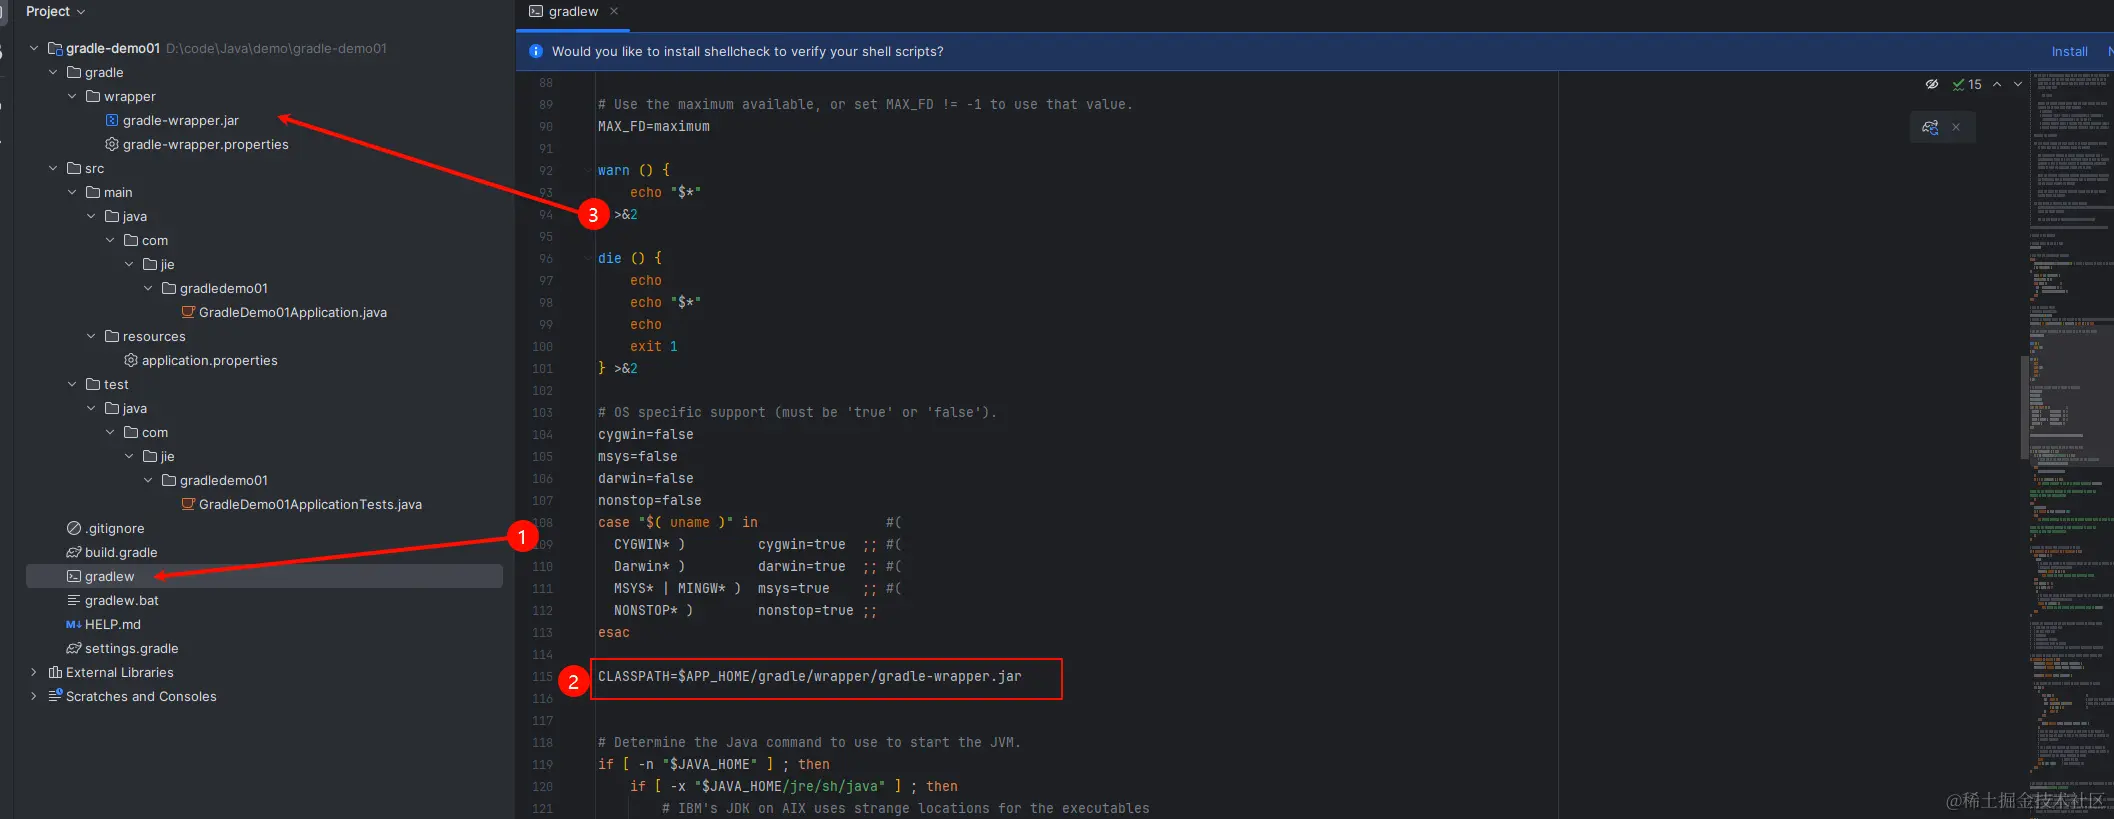Close the Gradle sync floating popup
The height and width of the screenshot is (819, 2114).
1956,127
